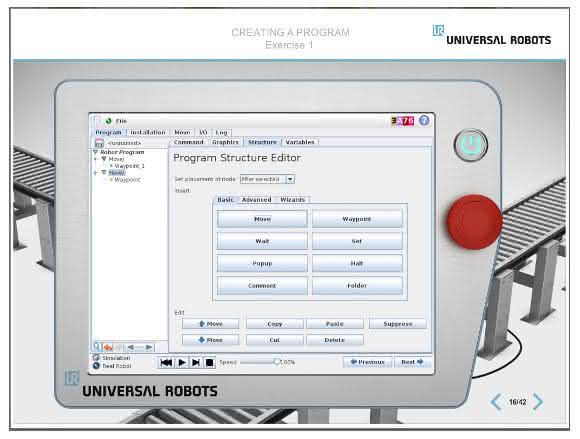
Task: Click the Cut edit button
Action: coord(275,340)
